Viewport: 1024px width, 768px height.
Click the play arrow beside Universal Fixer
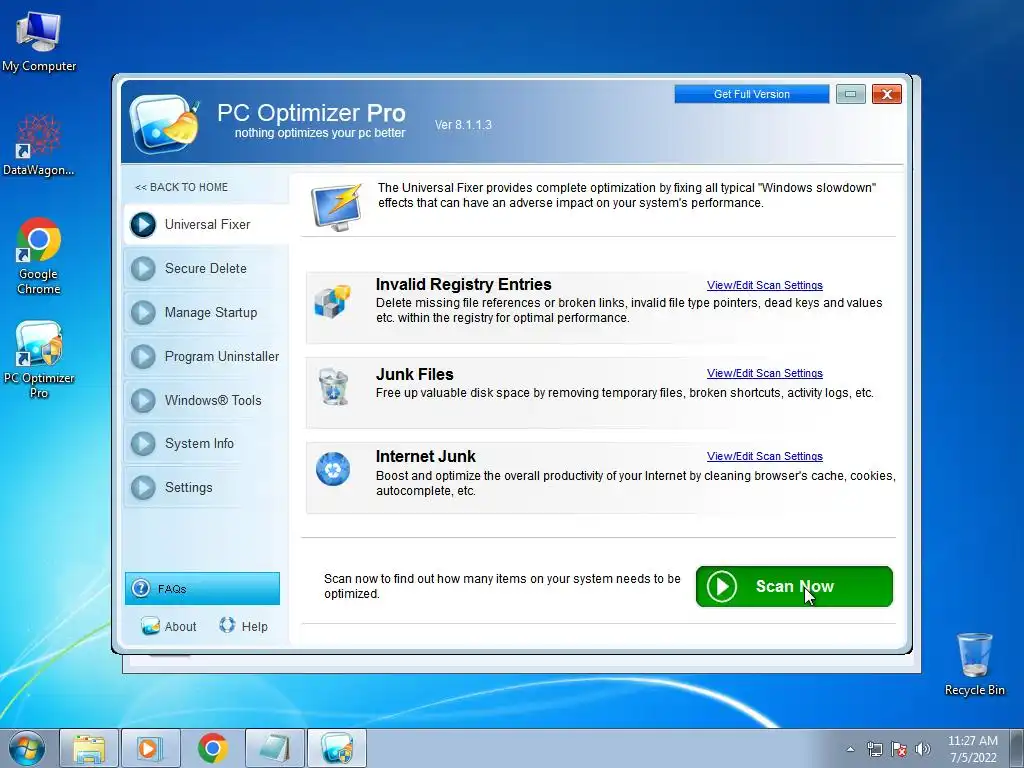143,225
